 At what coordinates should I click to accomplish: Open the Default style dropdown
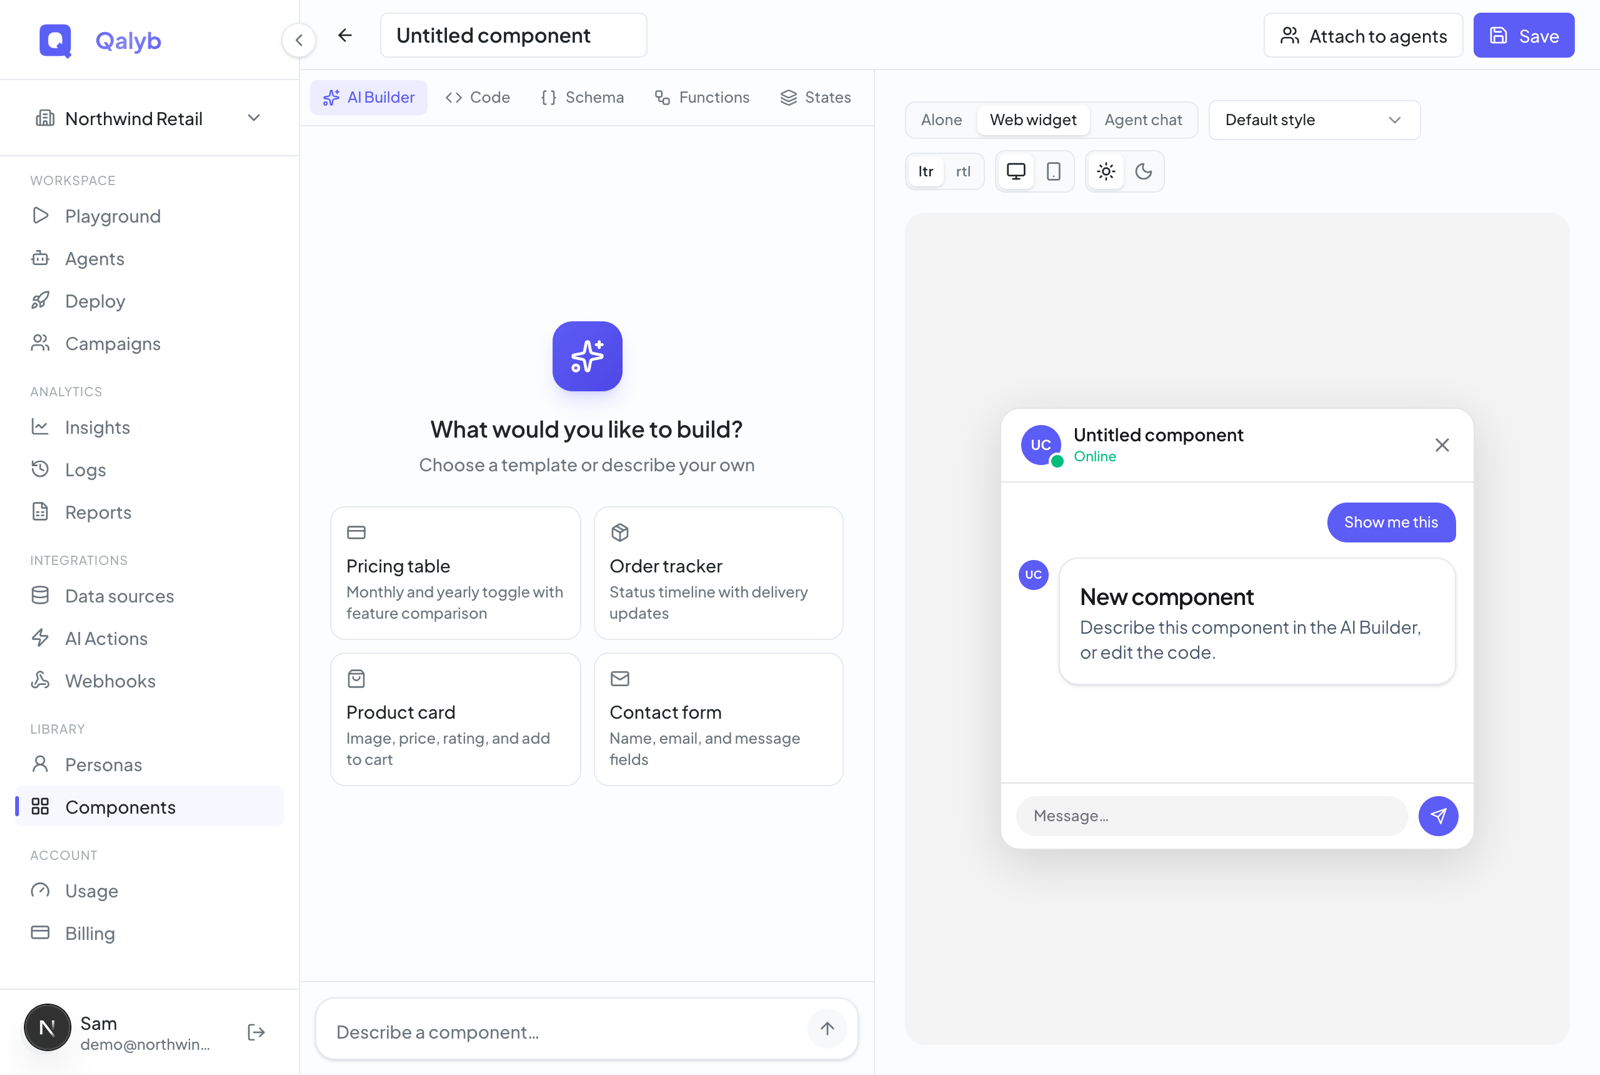point(1314,120)
